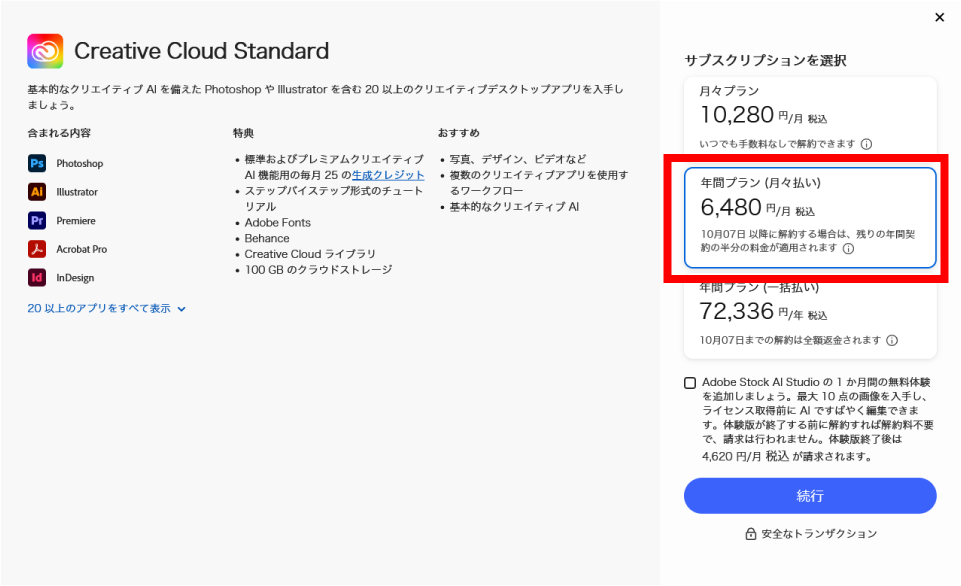Close the subscription dialog with the X
The image size is (961, 586).
(x=940, y=17)
